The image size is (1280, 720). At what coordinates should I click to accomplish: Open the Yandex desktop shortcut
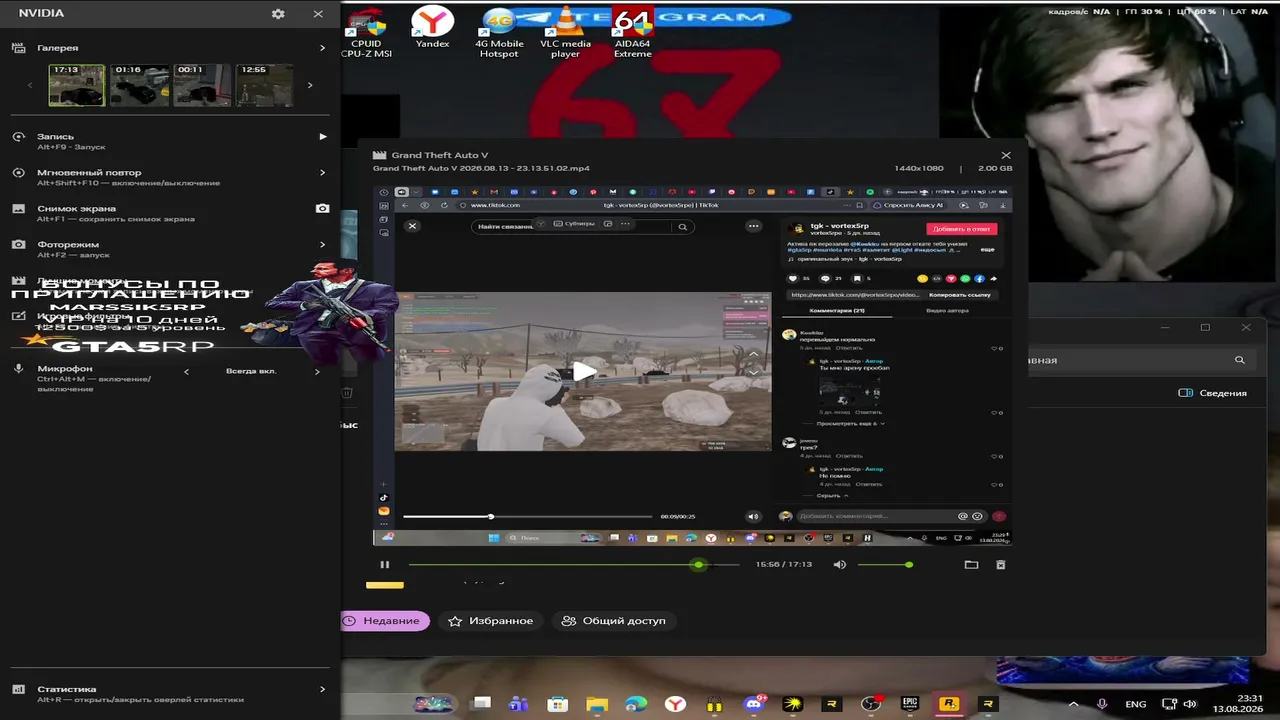[433, 28]
